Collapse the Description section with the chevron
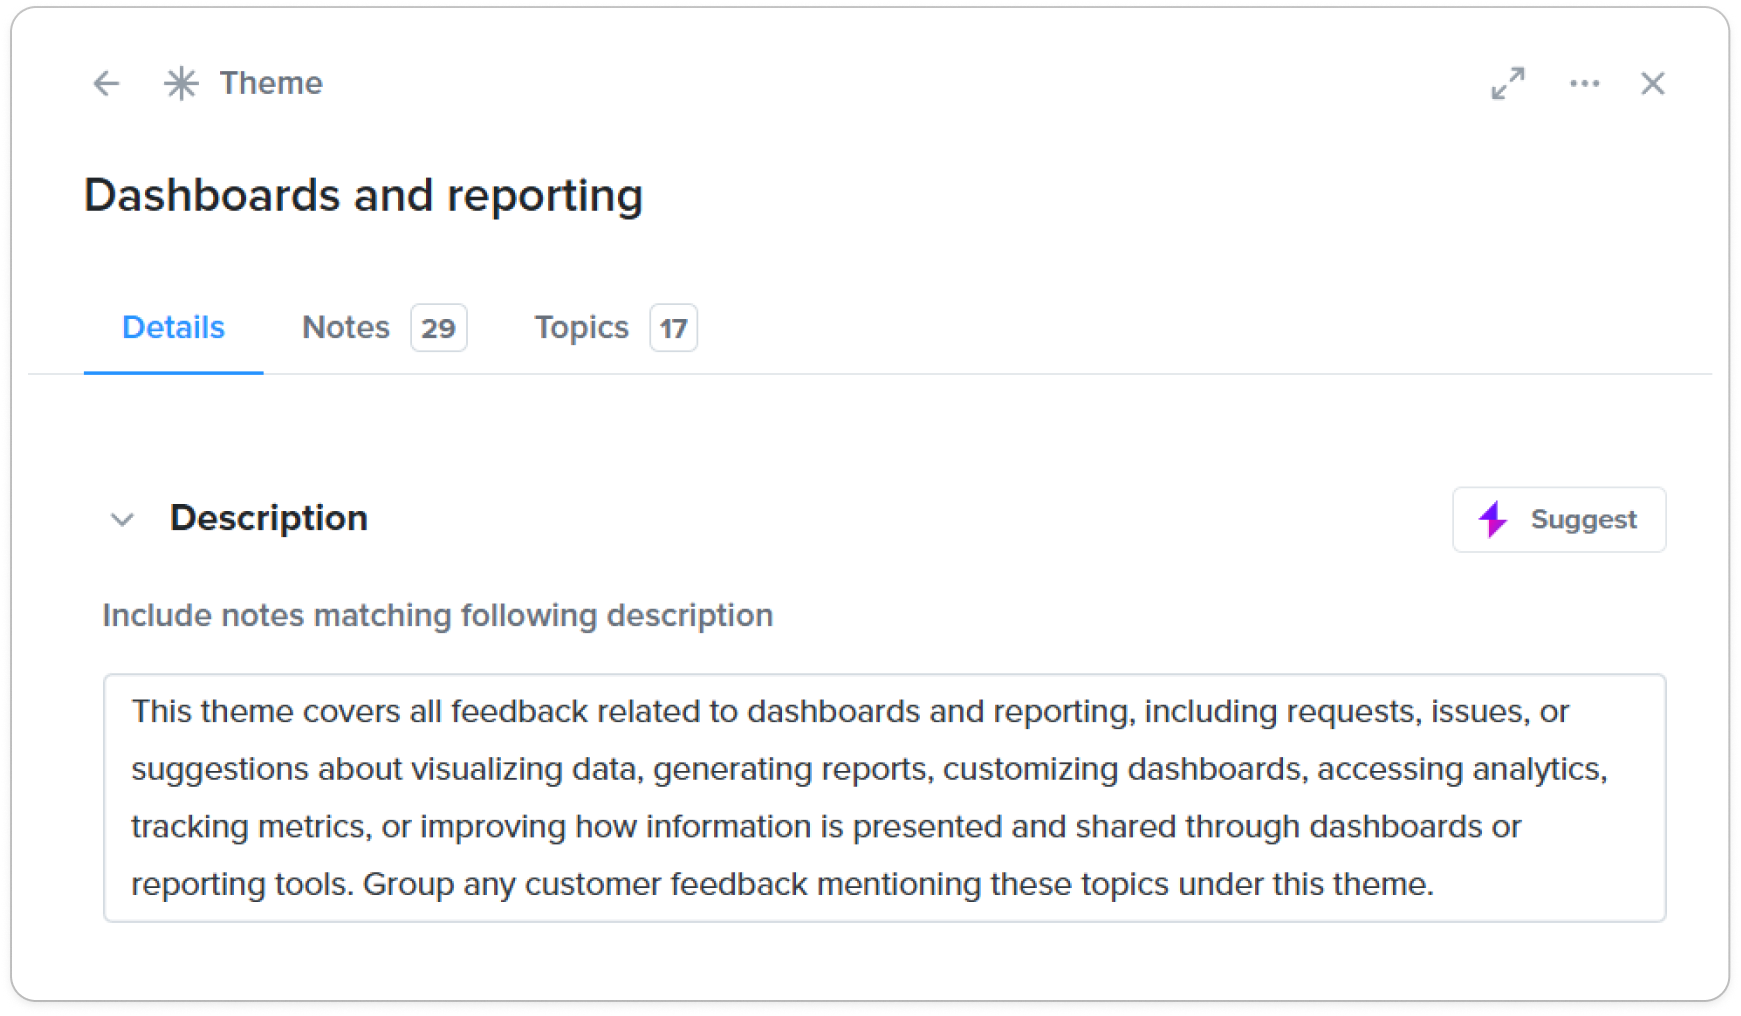Viewport: 1741px width, 1016px height. [x=122, y=519]
